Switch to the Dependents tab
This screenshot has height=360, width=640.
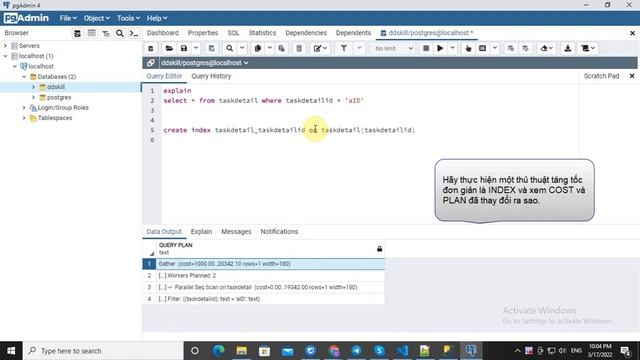tap(353, 33)
